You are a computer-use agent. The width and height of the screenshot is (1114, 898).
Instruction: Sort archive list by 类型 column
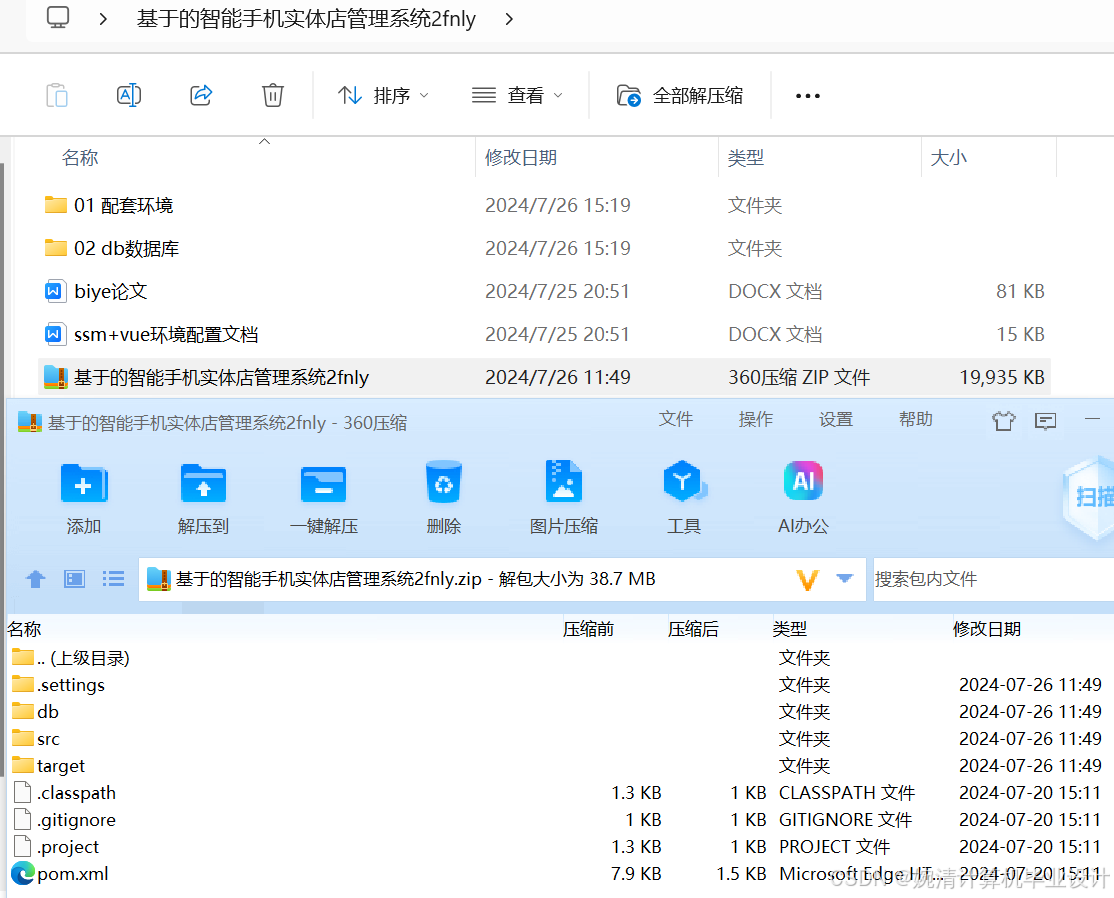click(x=790, y=629)
